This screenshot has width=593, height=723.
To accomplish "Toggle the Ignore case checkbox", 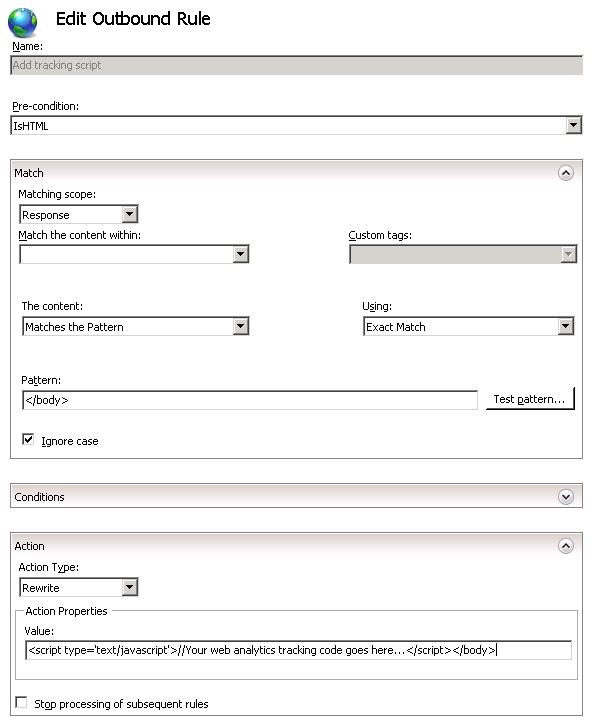I will pyautogui.click(x=28, y=439).
